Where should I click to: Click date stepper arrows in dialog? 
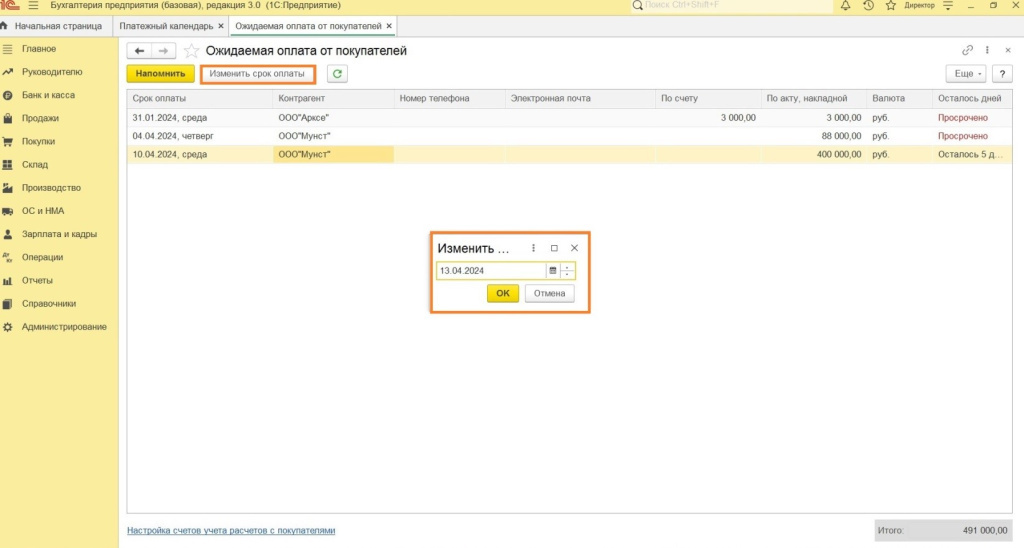point(567,271)
